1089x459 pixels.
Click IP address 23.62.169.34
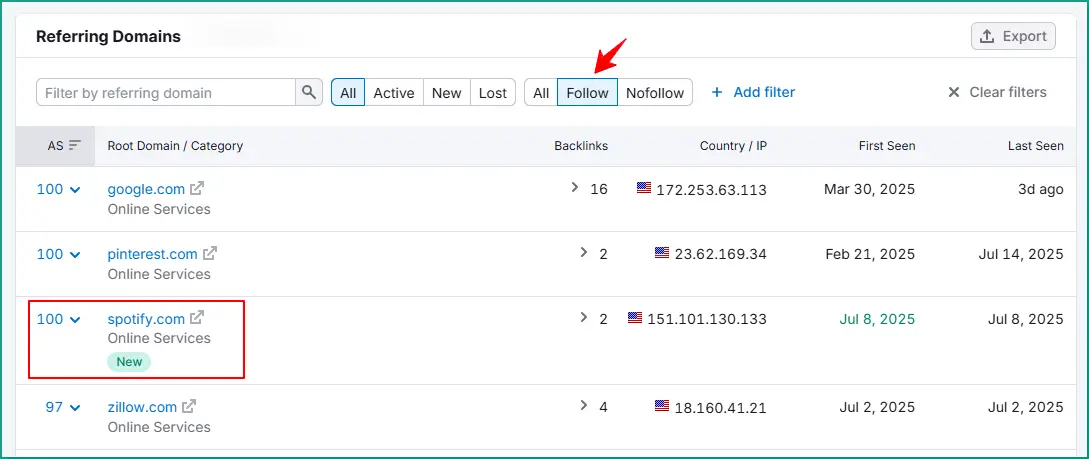pyautogui.click(x=720, y=254)
